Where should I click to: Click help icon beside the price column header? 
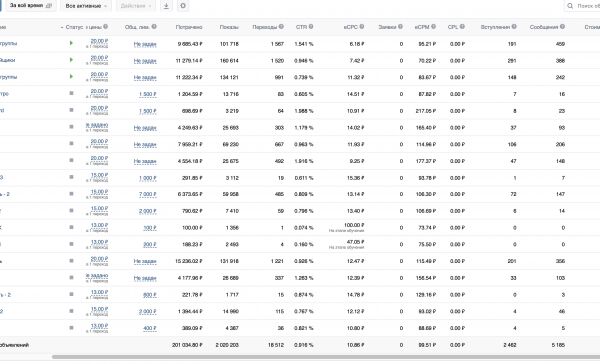[x=106, y=26]
